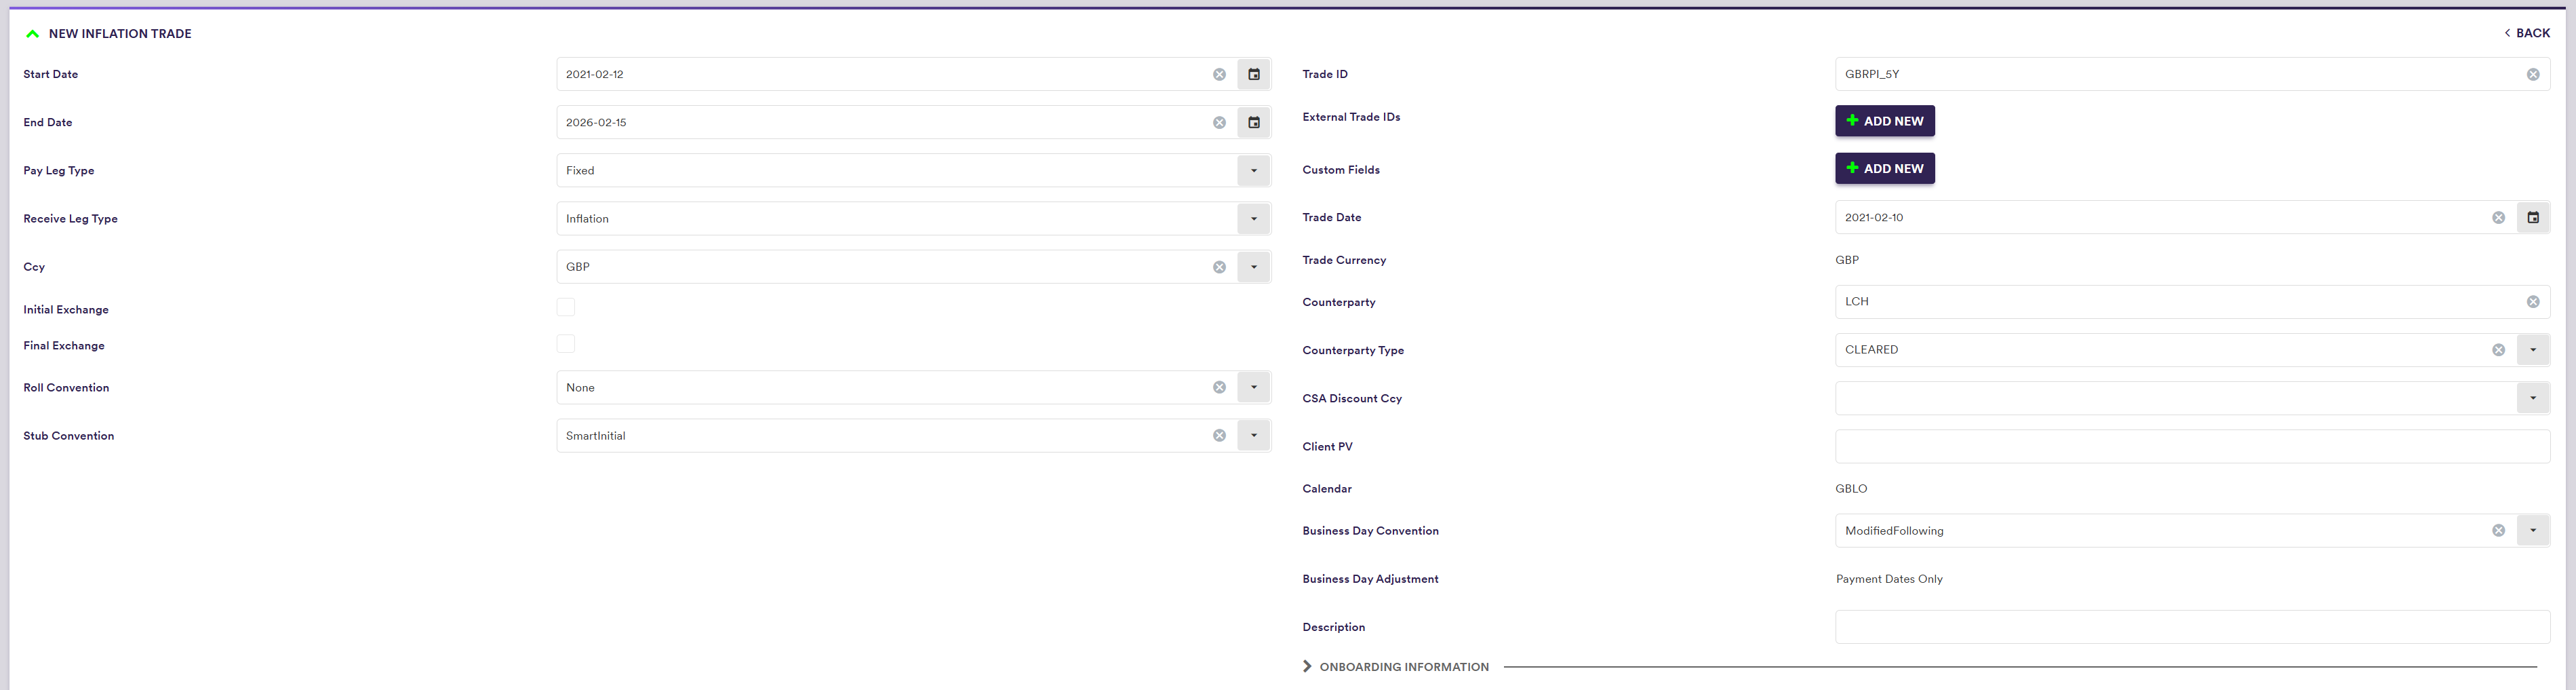Open the End Date calendar picker
The height and width of the screenshot is (690, 2576).
[x=1253, y=122]
